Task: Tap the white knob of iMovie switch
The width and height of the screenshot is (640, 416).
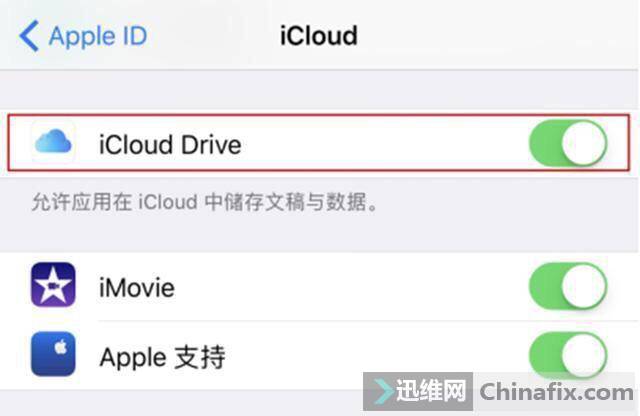Action: tap(584, 286)
